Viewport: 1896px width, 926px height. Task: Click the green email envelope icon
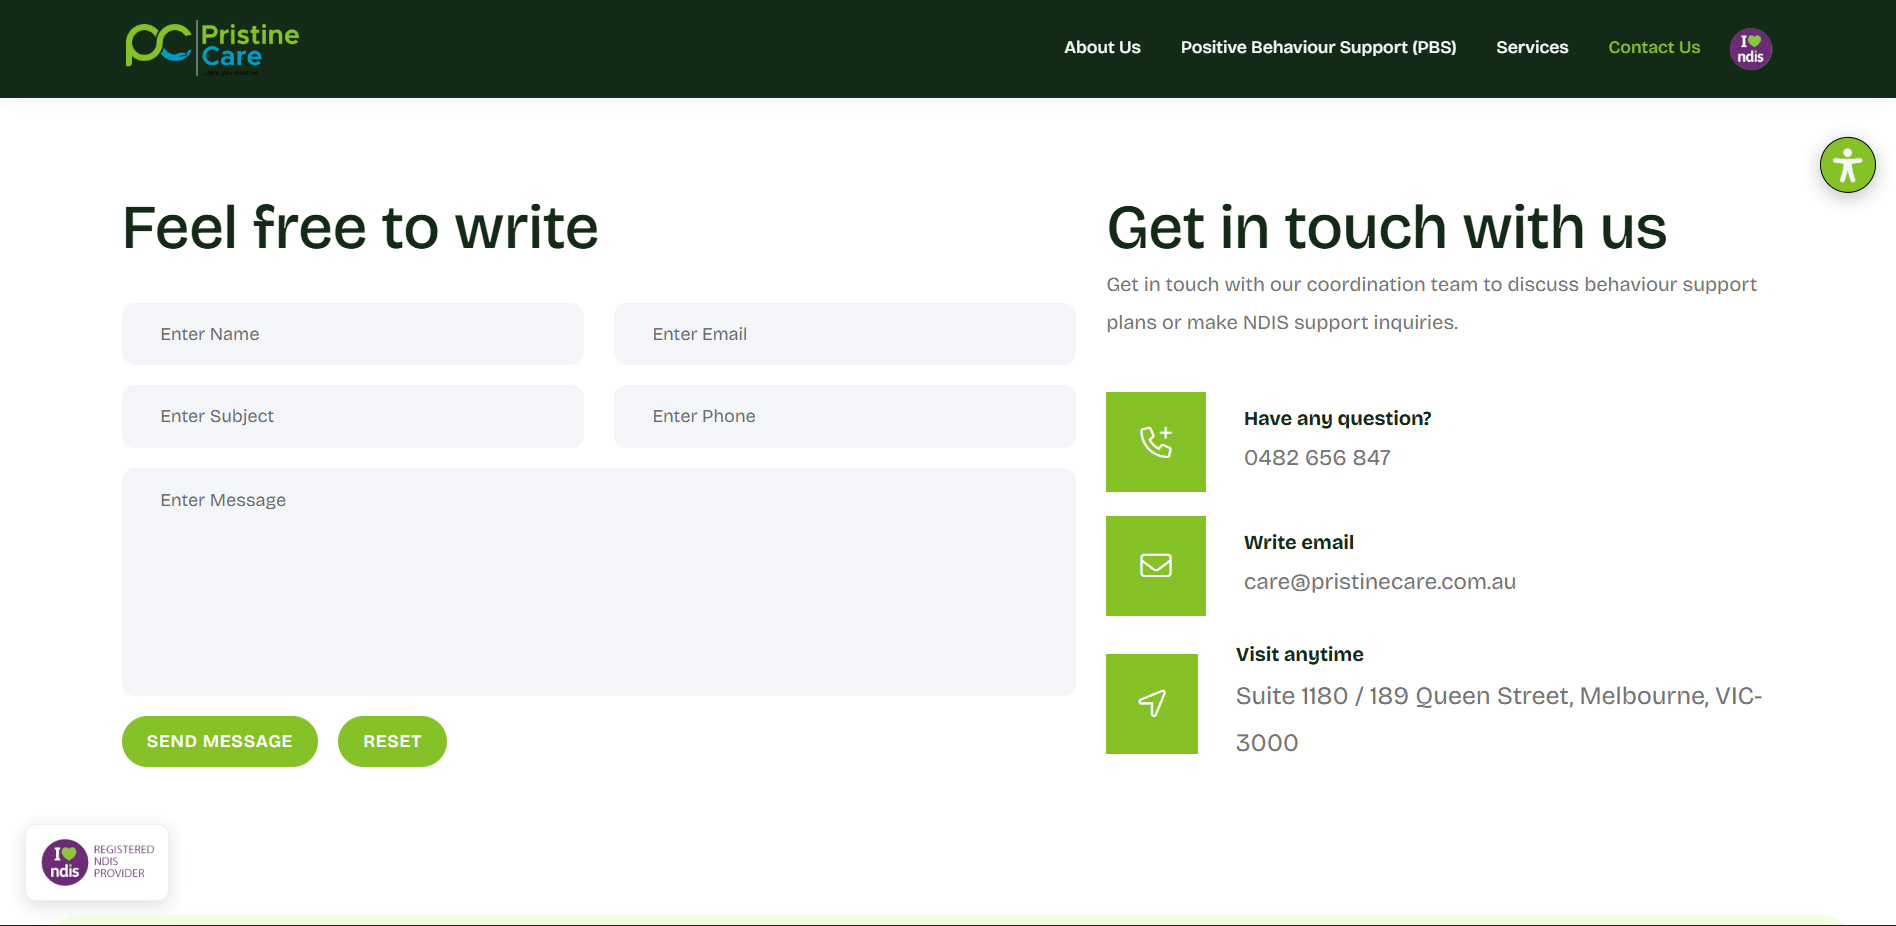point(1156,566)
